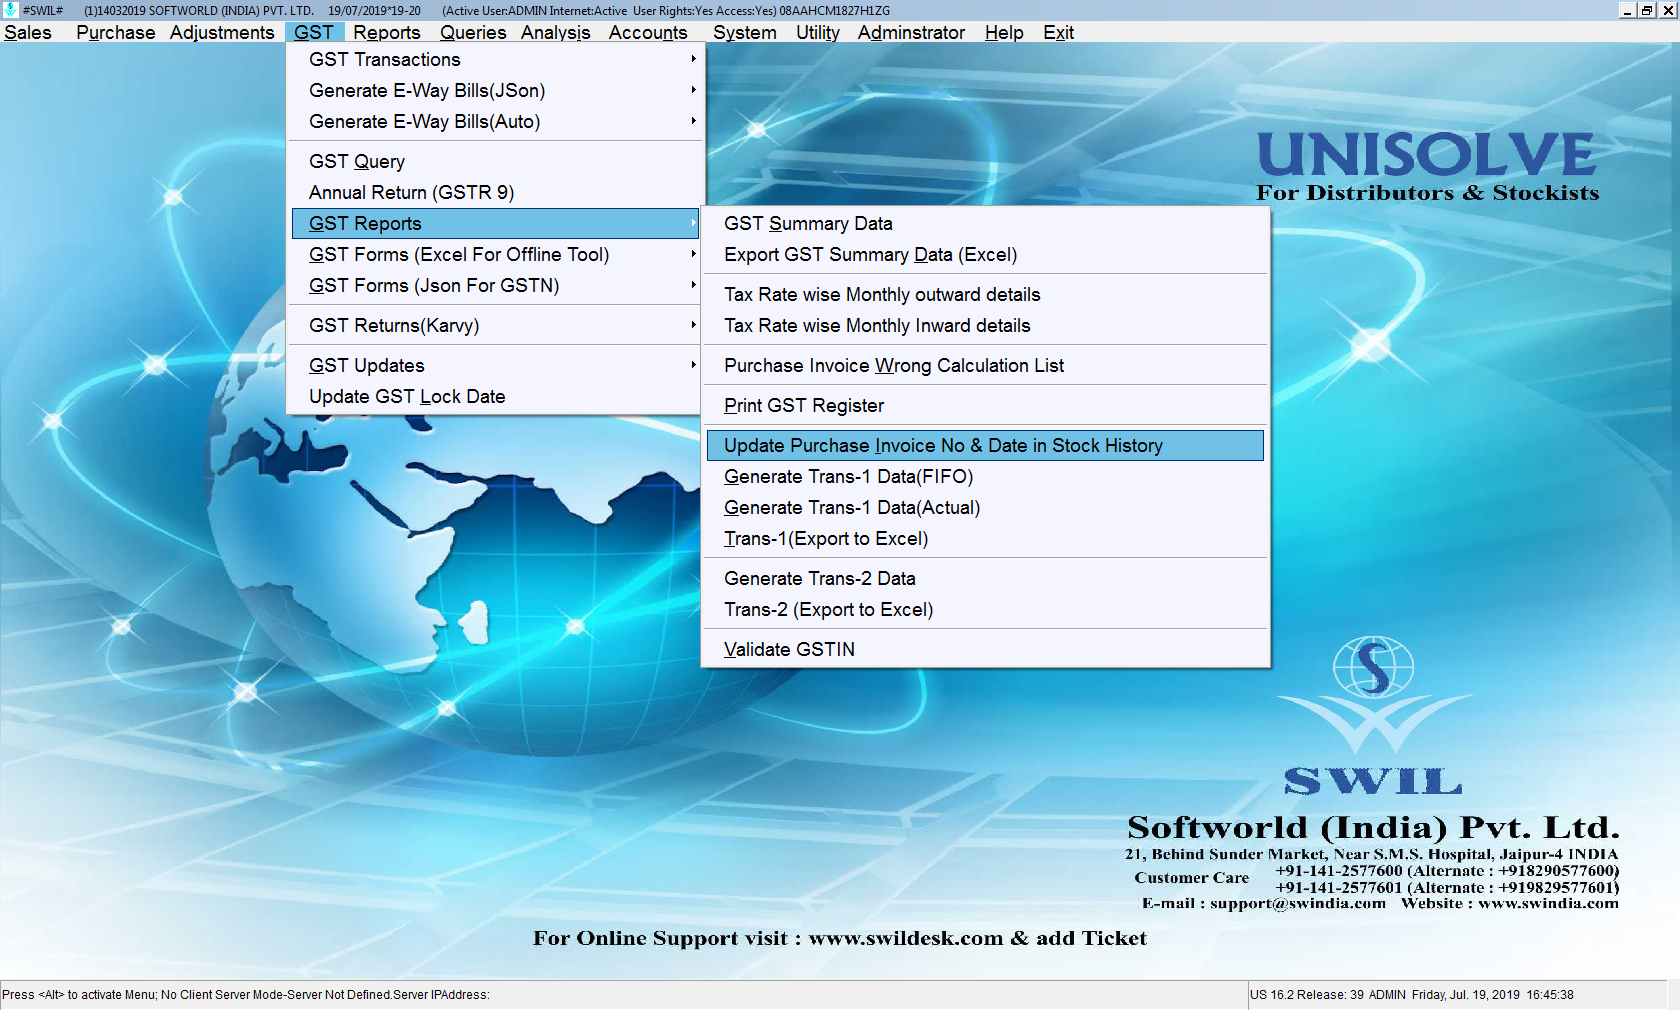Click the 'Softworld (India) Pvt. Ltd.' heading
Viewport: 1680px width, 1010px height.
coord(1373,827)
